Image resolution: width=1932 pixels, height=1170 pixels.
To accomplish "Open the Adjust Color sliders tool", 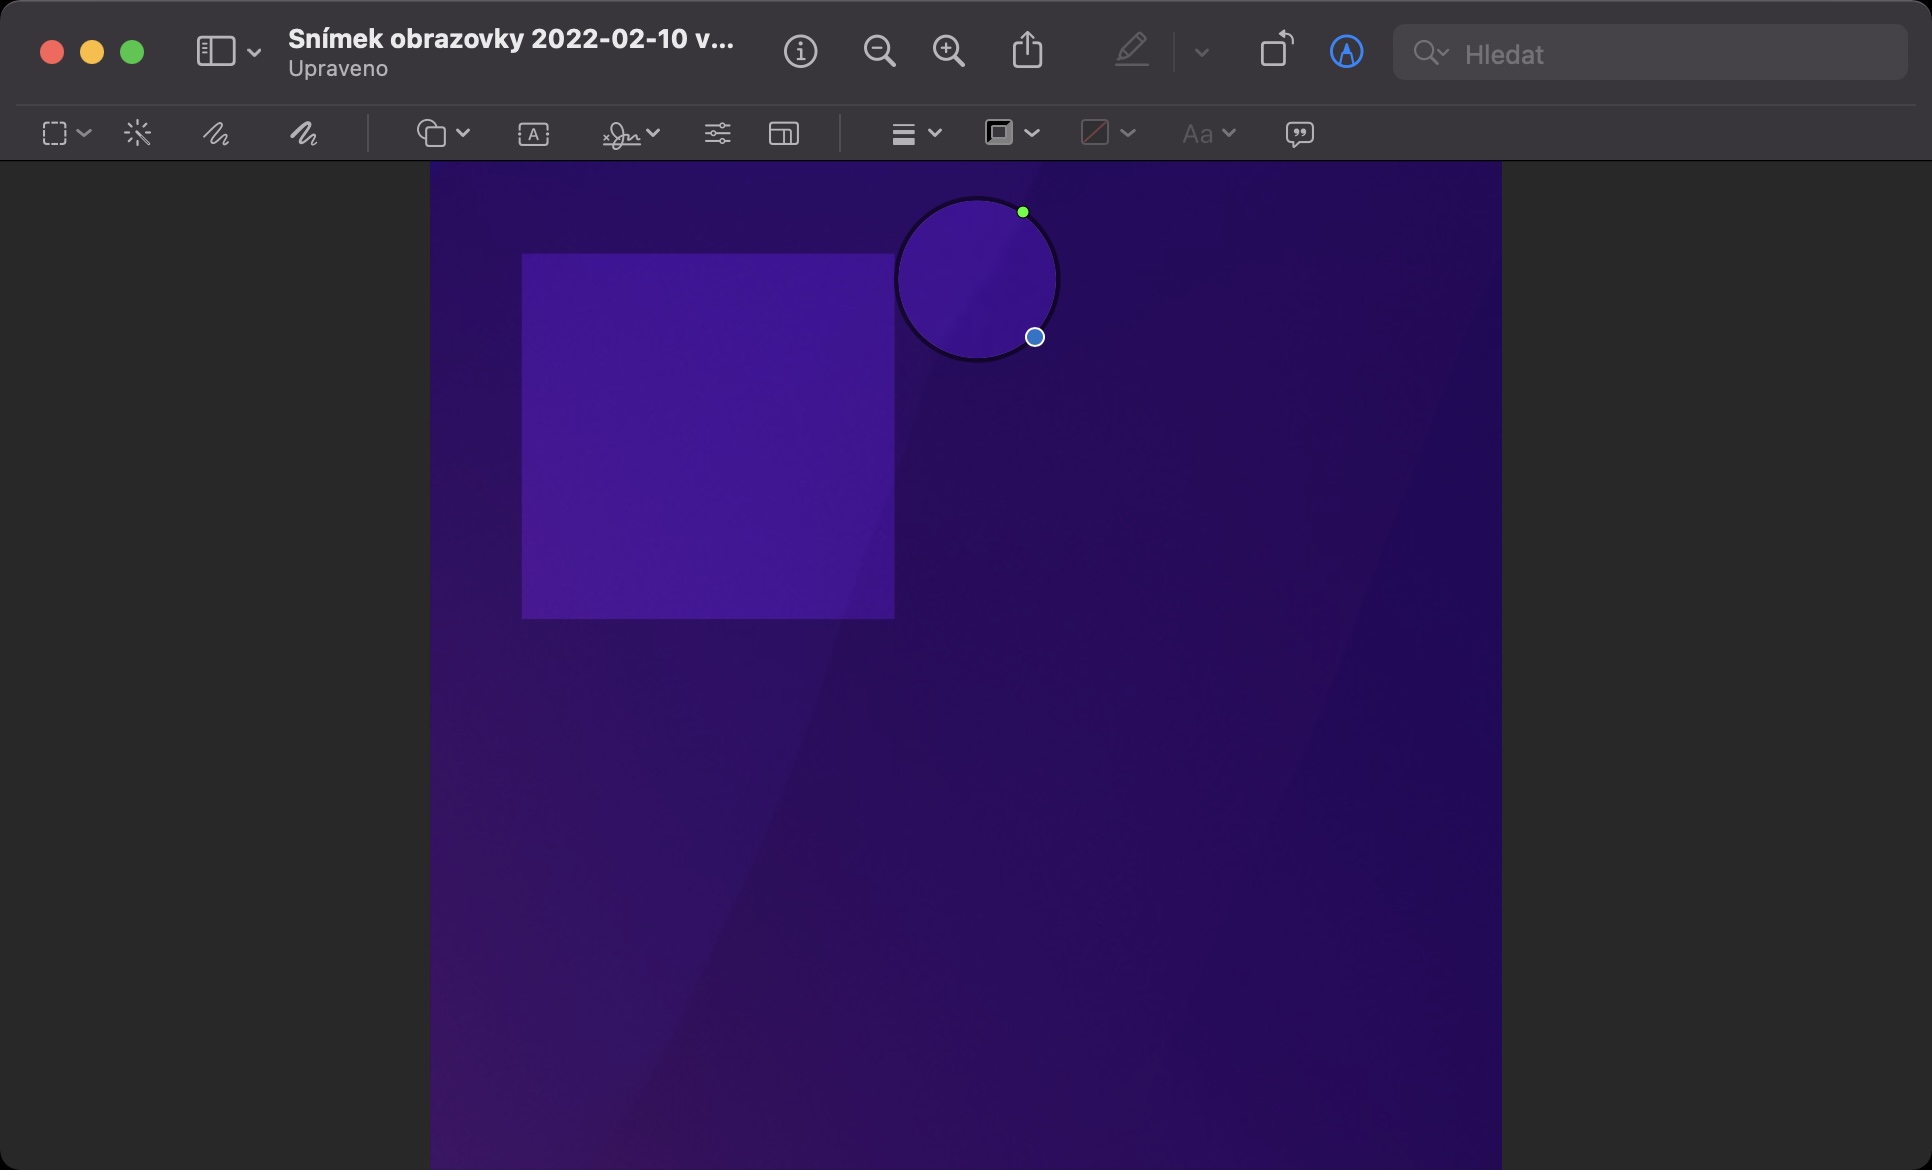I will 717,133.
